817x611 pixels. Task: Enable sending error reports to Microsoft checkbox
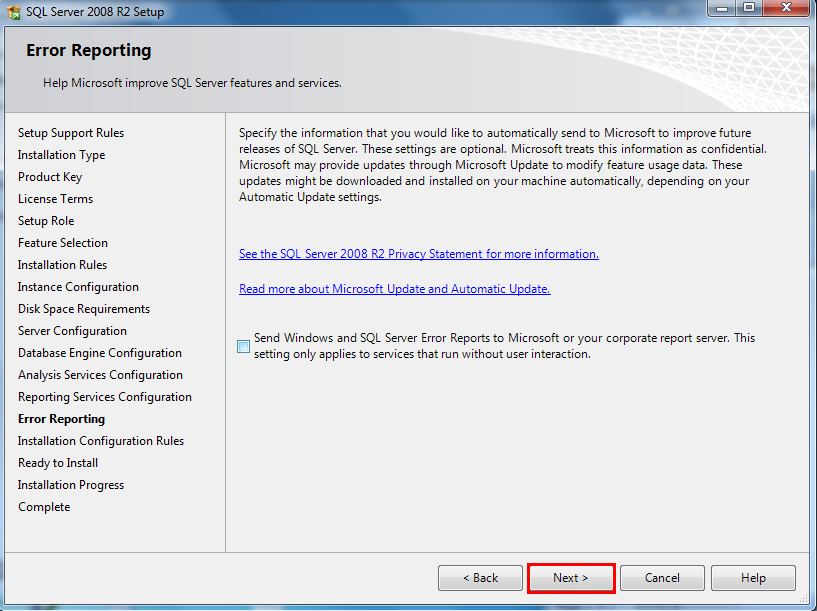pyautogui.click(x=243, y=346)
